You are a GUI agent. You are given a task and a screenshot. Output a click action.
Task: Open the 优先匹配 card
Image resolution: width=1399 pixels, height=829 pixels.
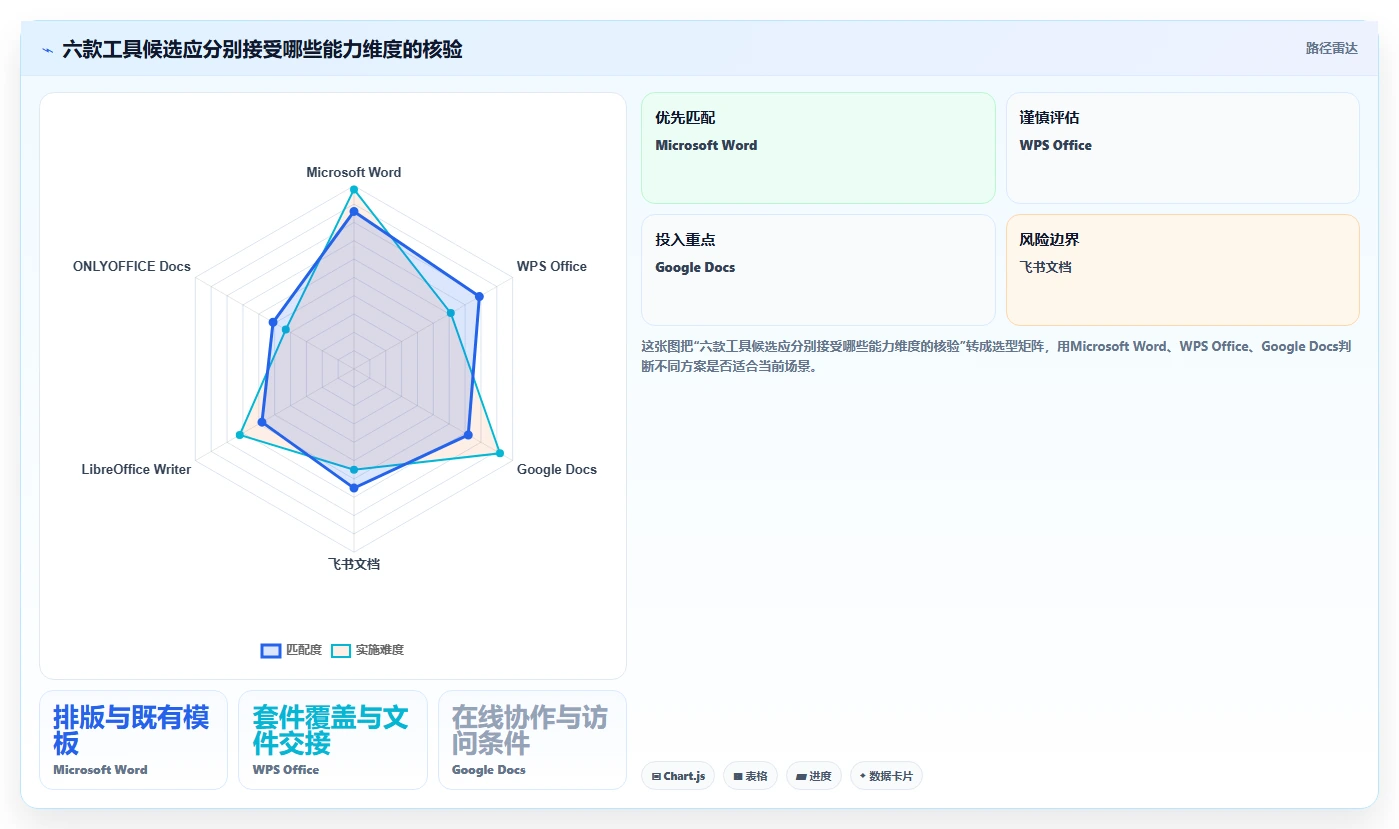pyautogui.click(x=818, y=148)
